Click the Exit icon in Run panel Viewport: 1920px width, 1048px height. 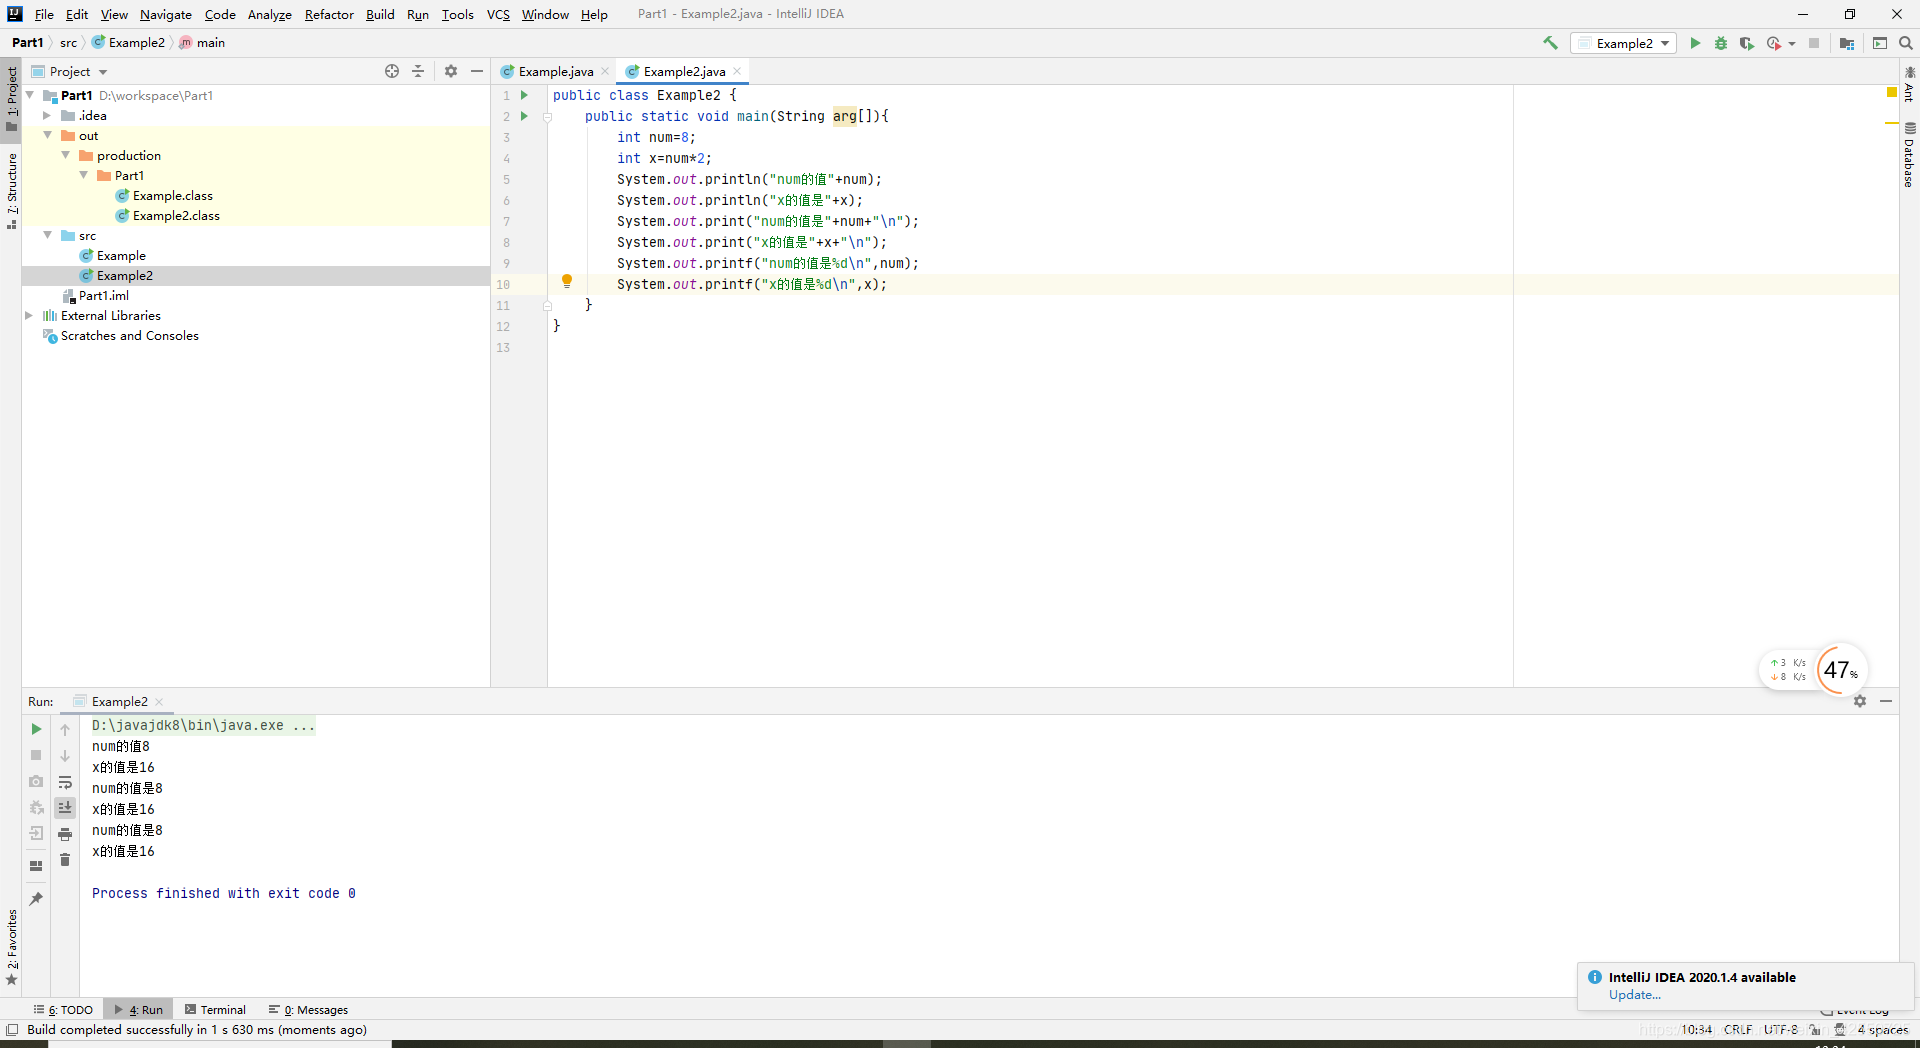(36, 833)
